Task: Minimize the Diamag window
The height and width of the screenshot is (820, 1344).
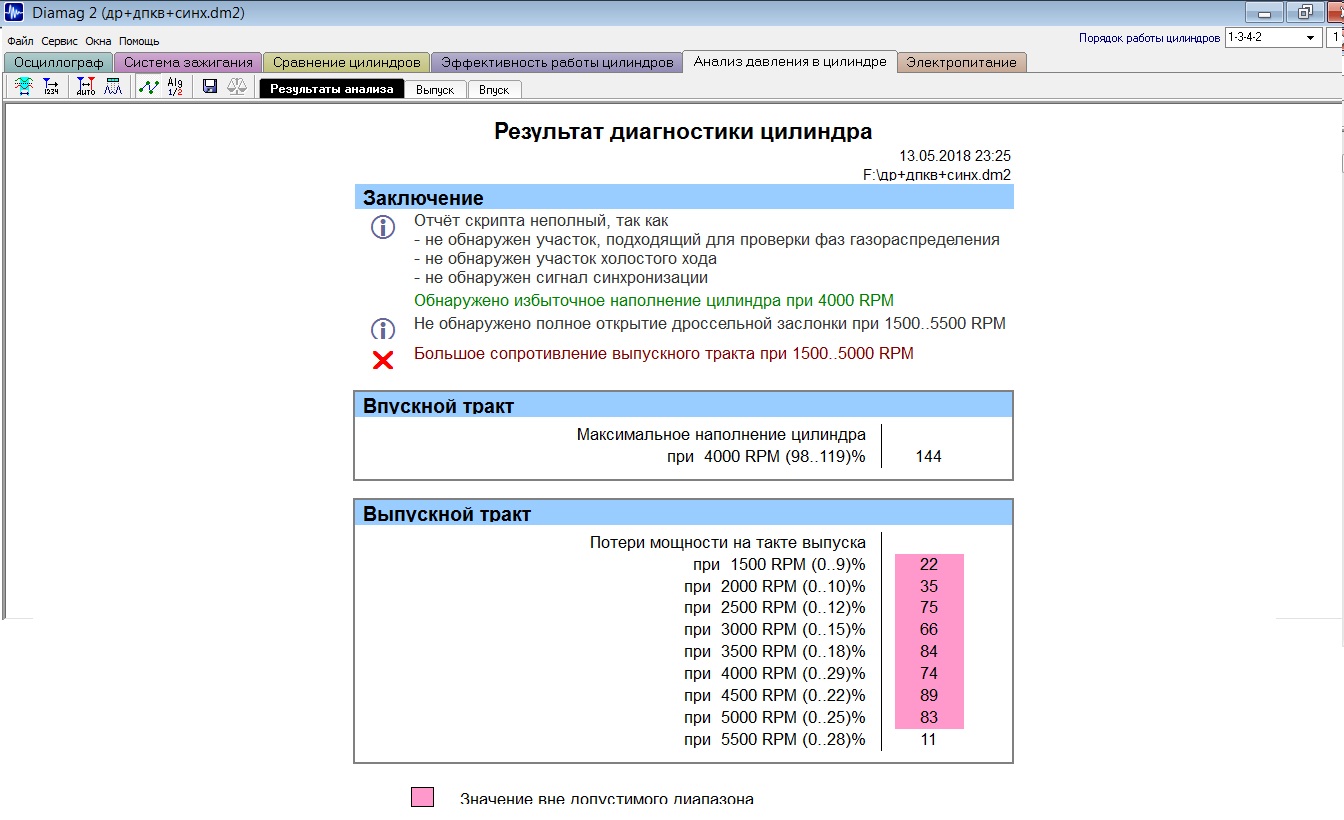Action: [x=1265, y=13]
